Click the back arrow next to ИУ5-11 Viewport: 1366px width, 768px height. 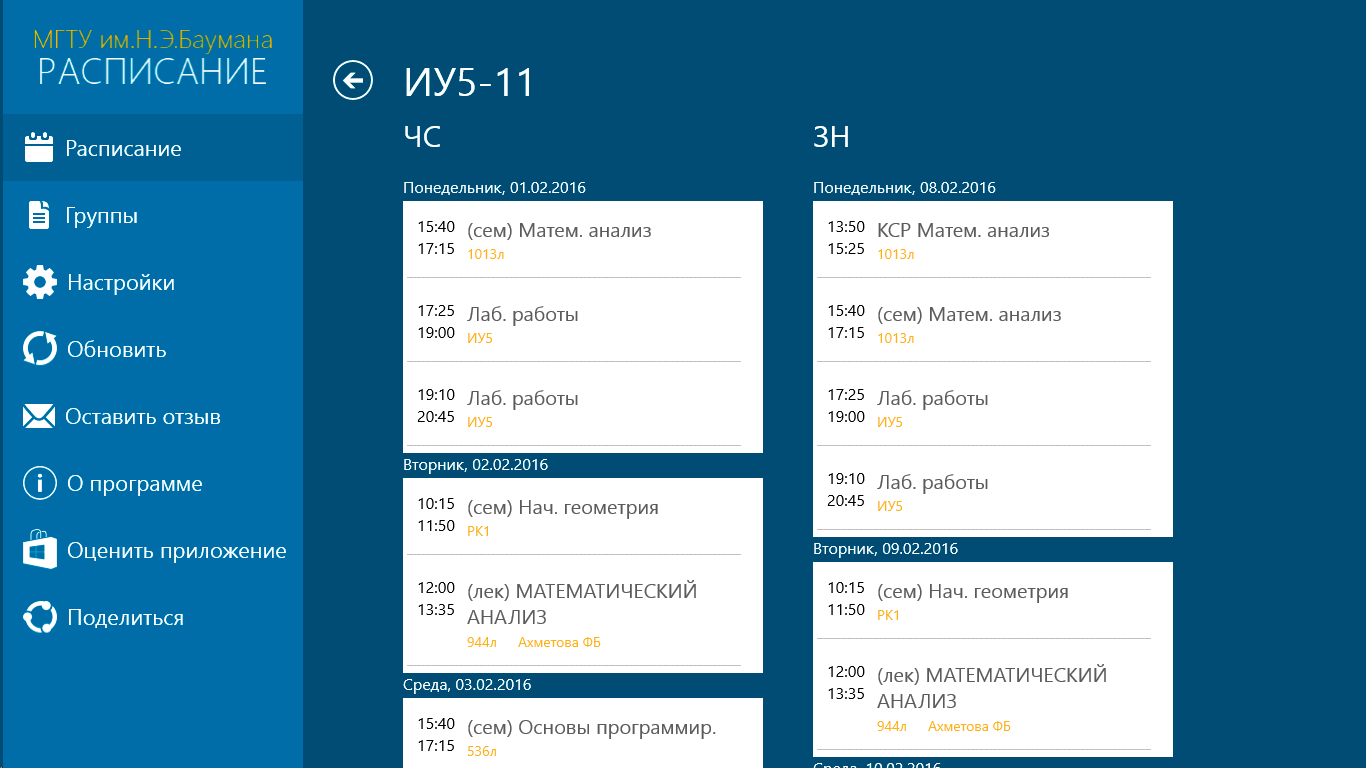353,80
